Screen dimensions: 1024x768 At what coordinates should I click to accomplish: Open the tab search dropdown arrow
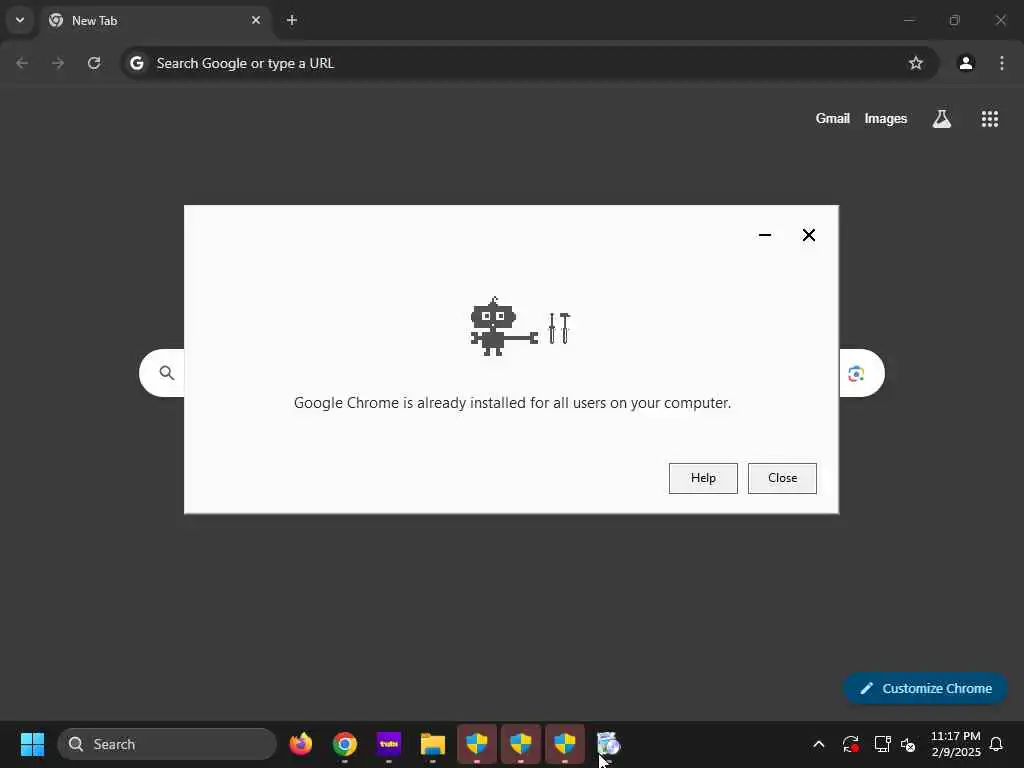[x=20, y=20]
